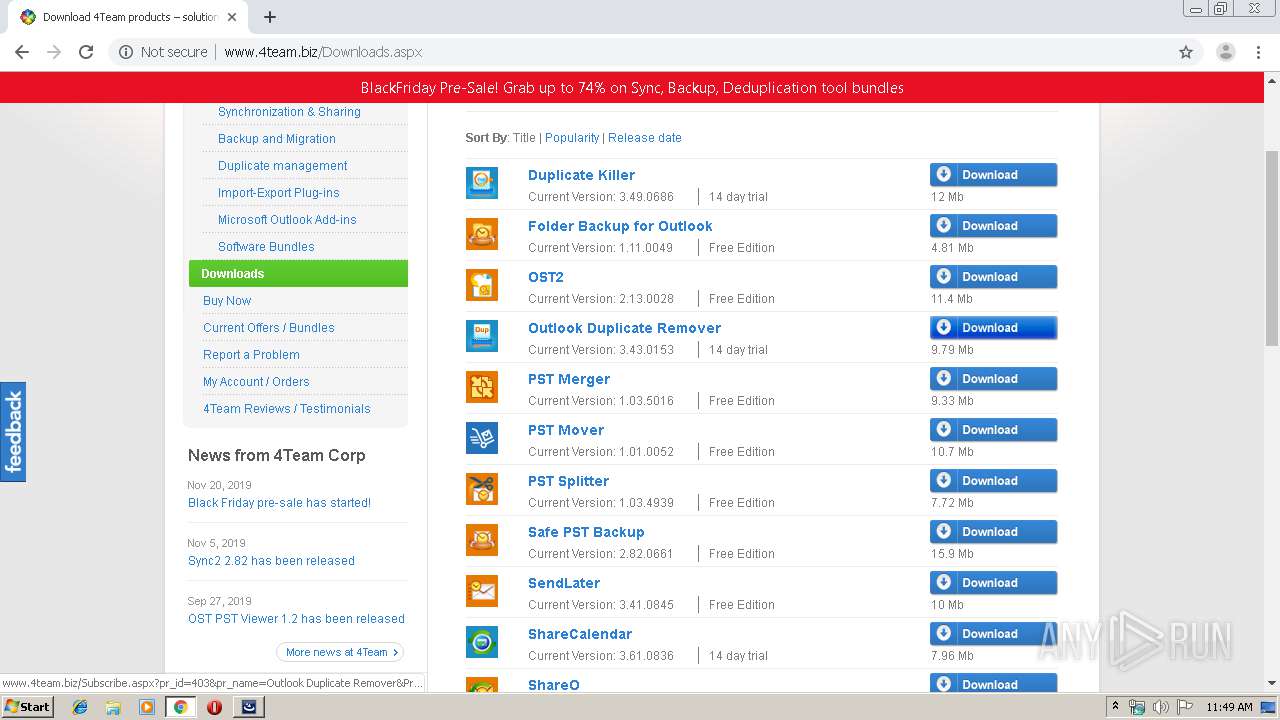Viewport: 1280px width, 720px height.
Task: Open the media player taskbar icon
Action: pos(147,707)
